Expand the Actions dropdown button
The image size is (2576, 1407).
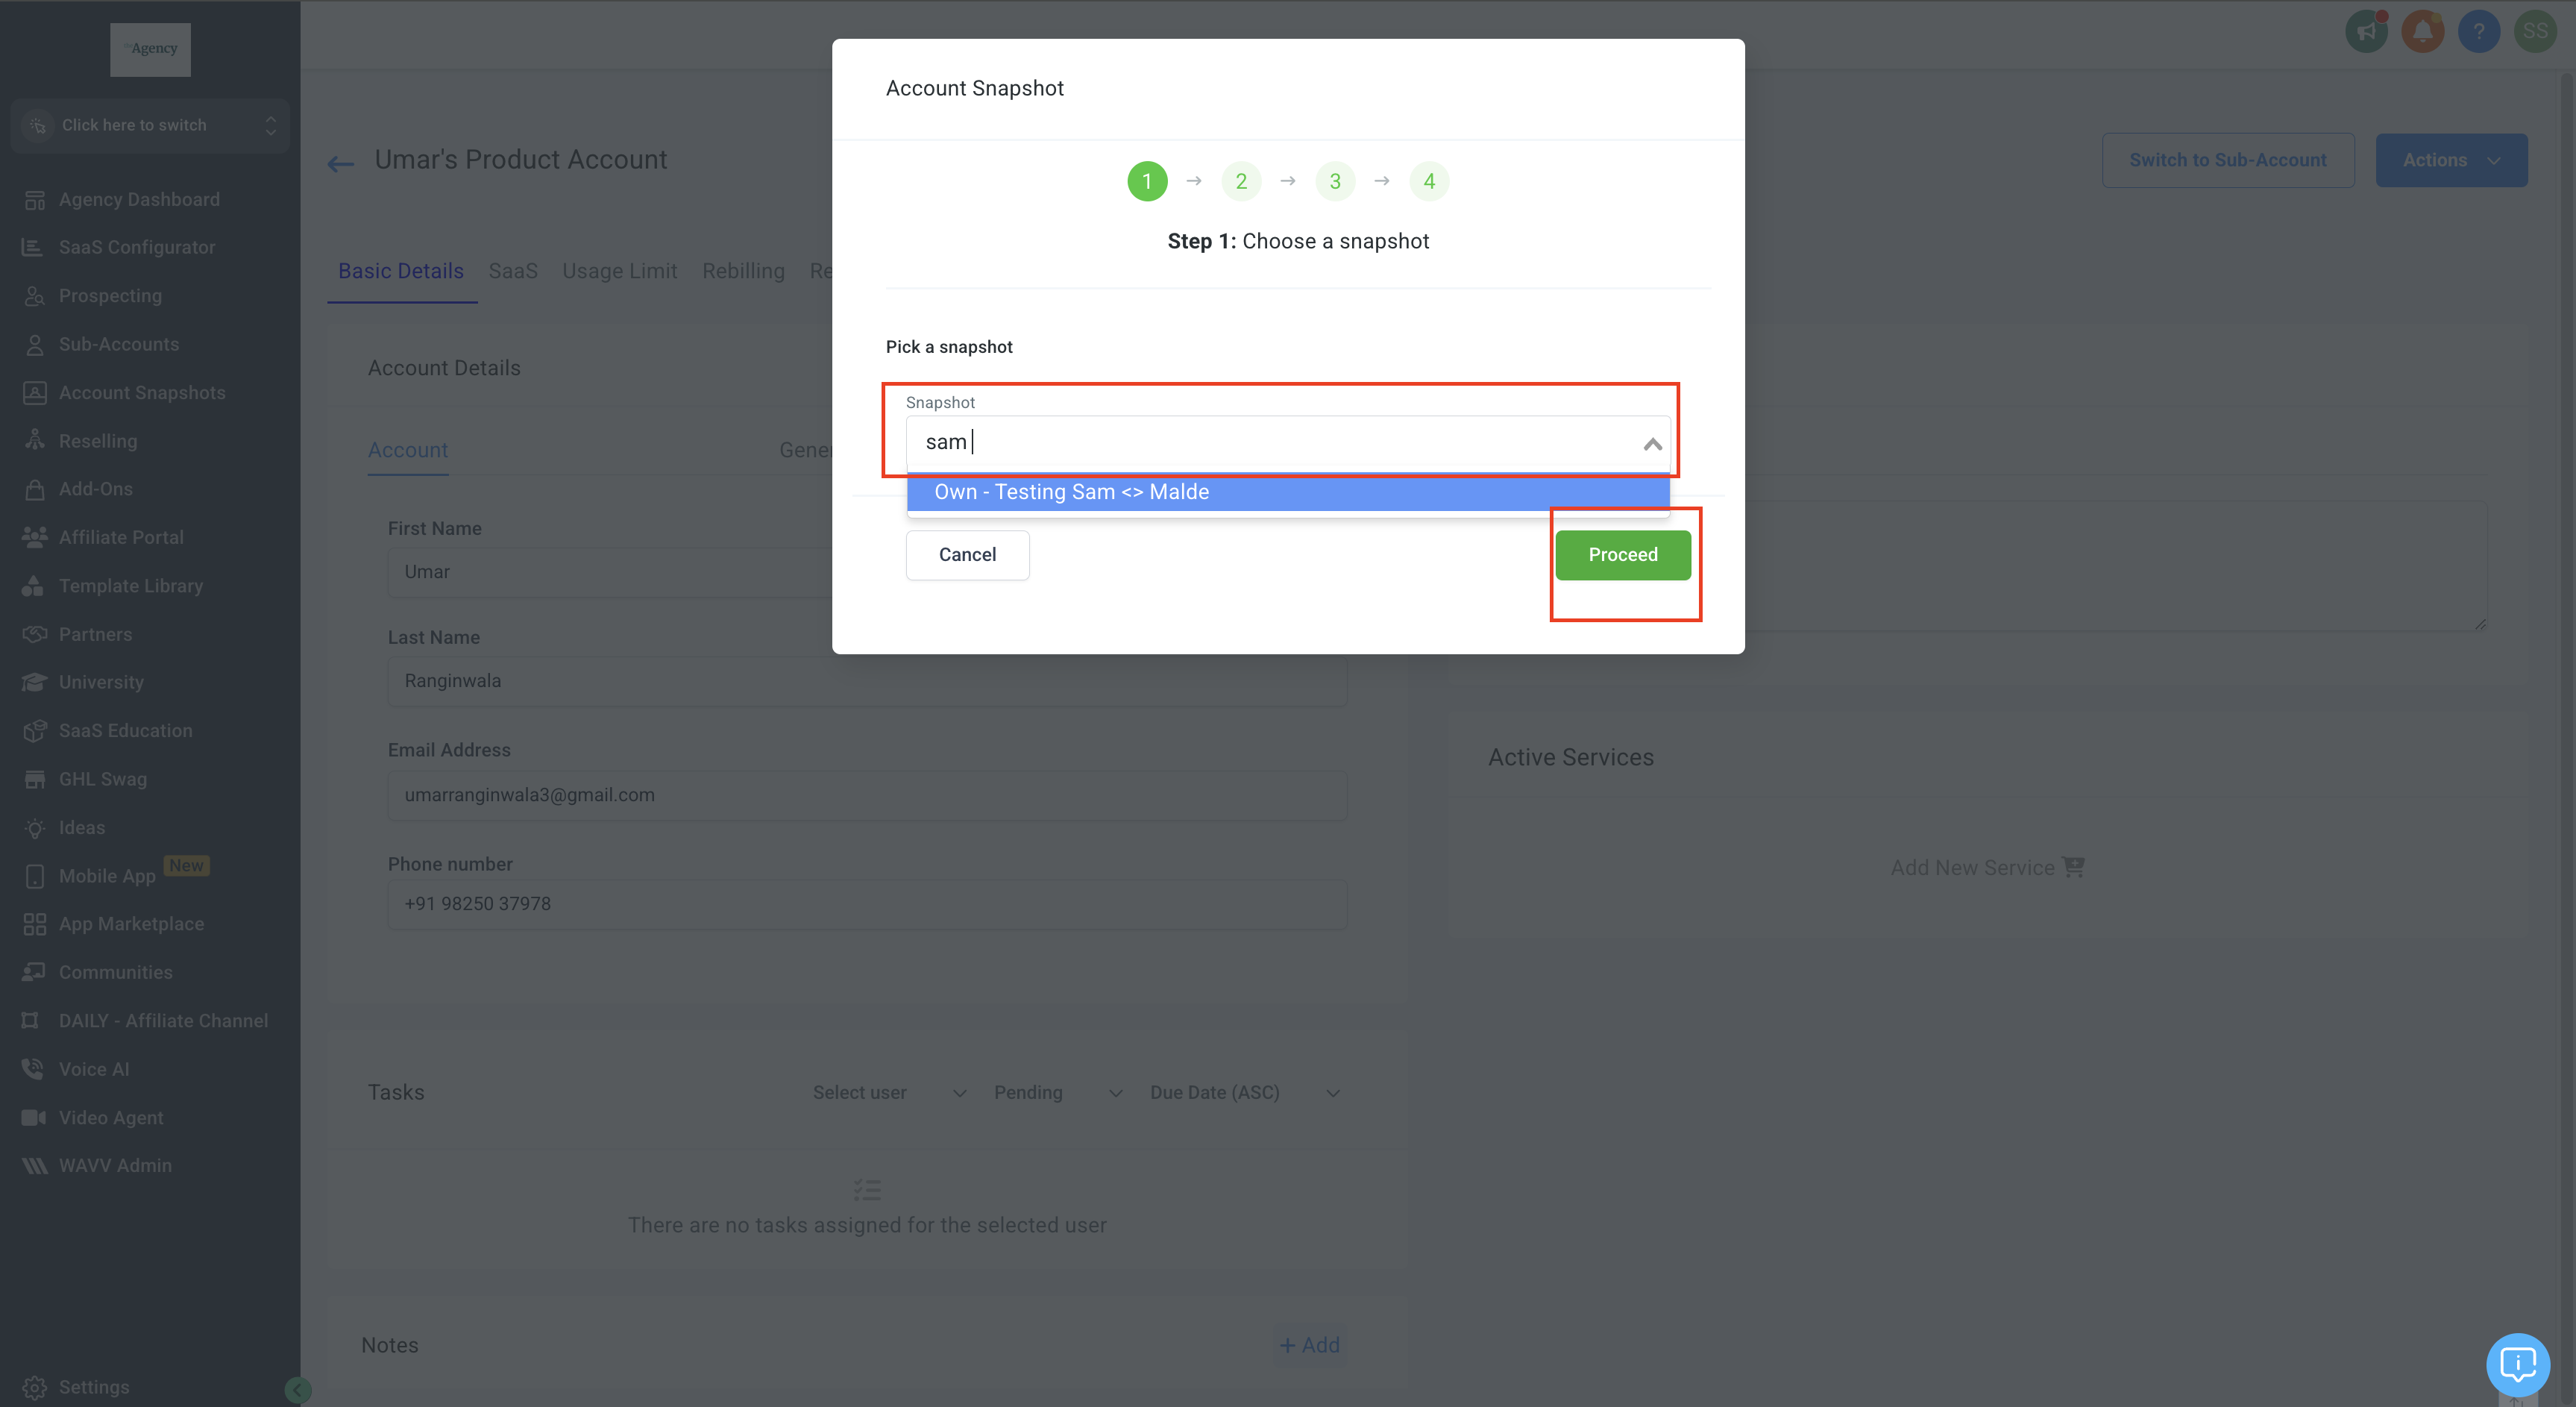(x=2451, y=160)
